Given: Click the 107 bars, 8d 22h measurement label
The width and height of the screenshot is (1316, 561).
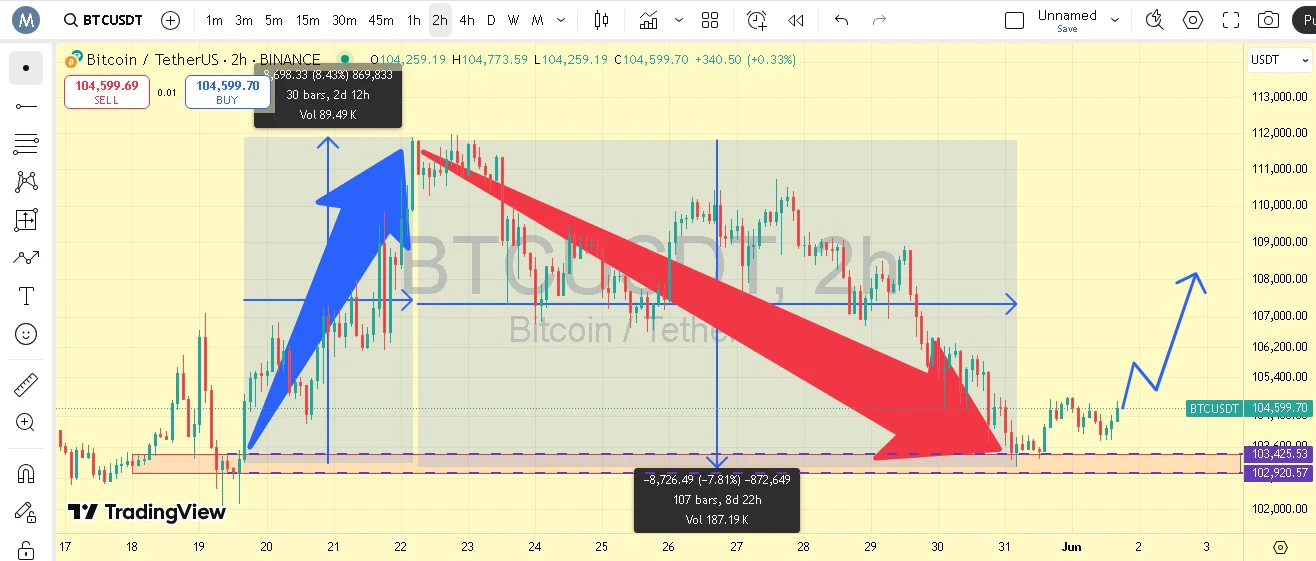Looking at the screenshot, I should [717, 500].
